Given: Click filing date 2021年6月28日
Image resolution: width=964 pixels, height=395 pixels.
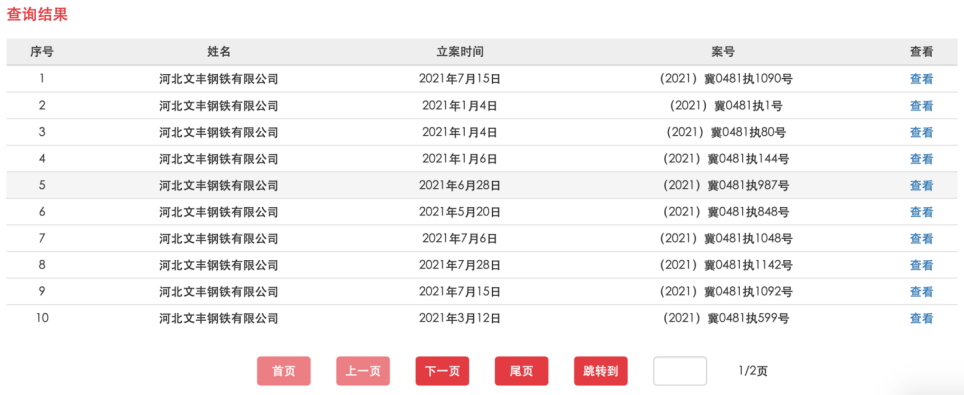Looking at the screenshot, I should [460, 185].
